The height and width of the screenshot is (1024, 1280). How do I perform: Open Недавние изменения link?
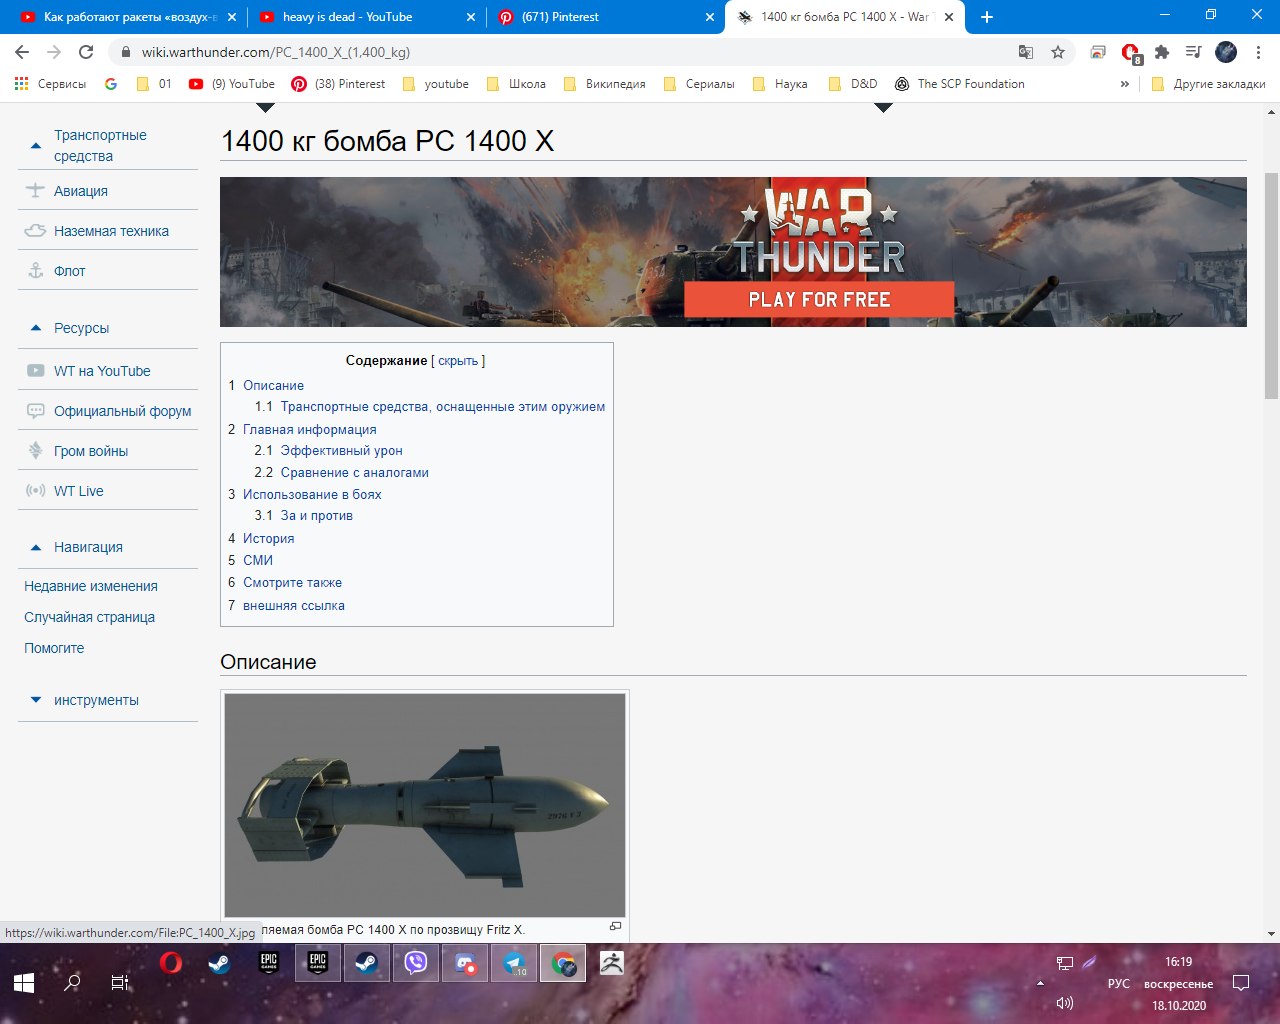coord(91,586)
